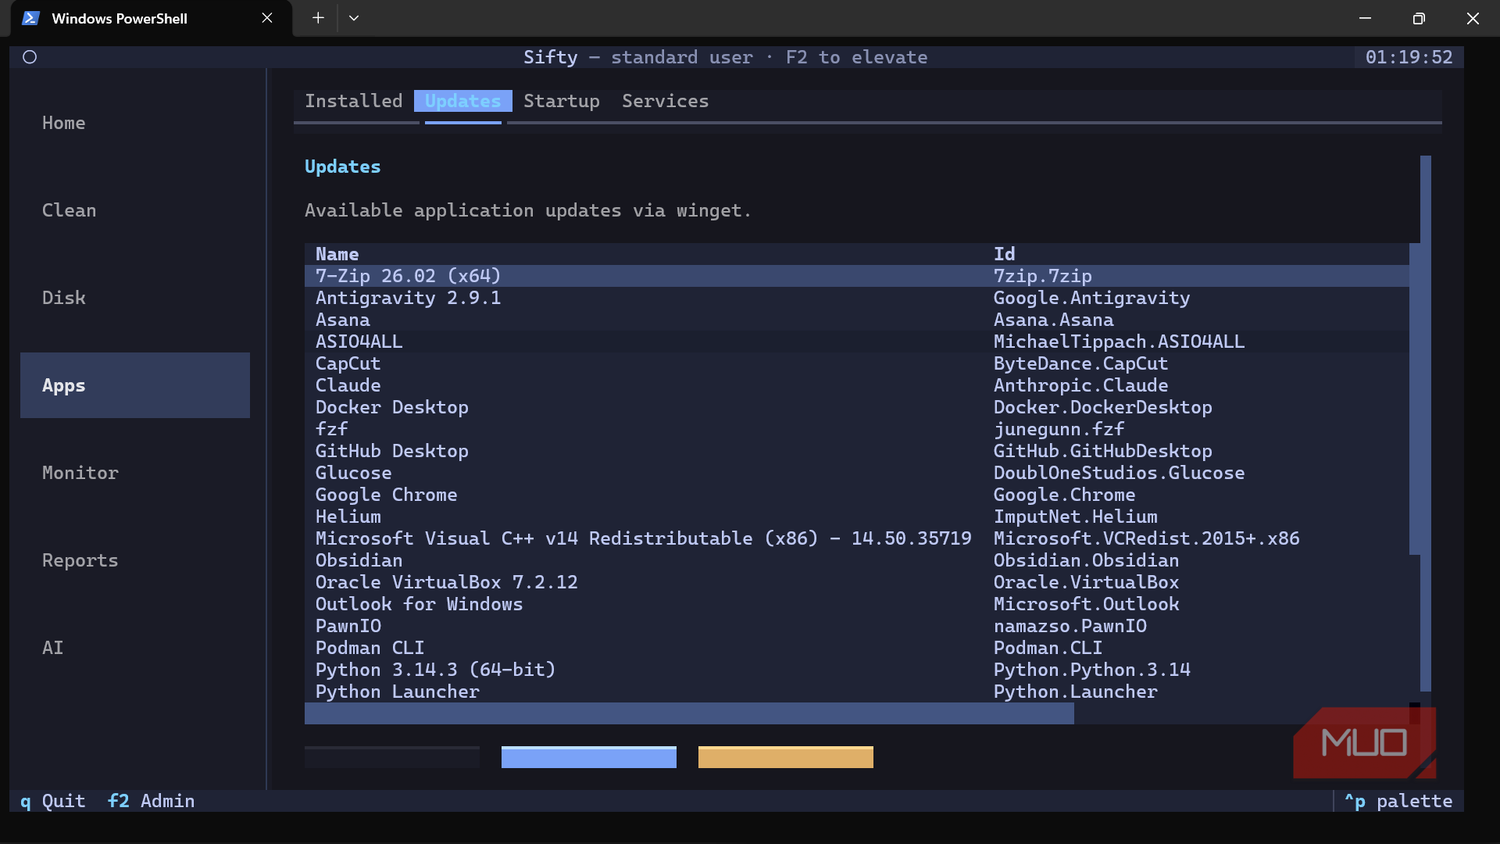Click the Microsoft.VCRedist.2015+.x86 Id cell
1500x844 pixels.
1146,539
